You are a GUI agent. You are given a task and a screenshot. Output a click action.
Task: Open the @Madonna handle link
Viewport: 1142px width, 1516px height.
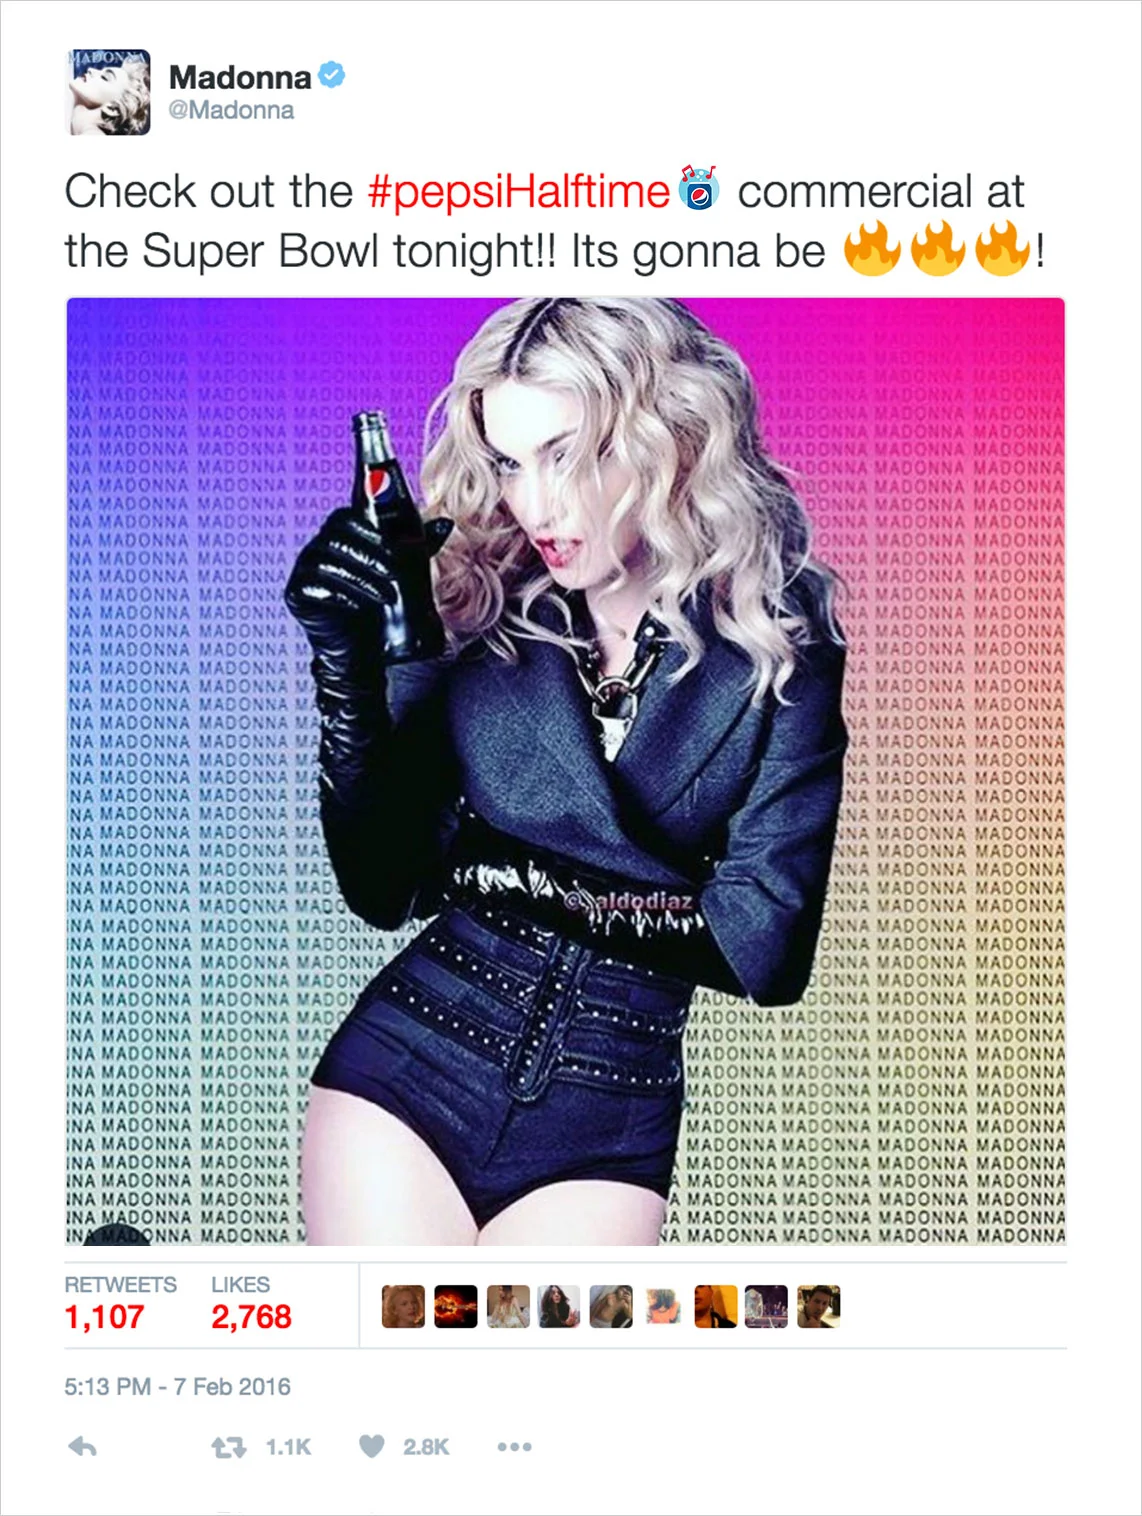[x=231, y=110]
